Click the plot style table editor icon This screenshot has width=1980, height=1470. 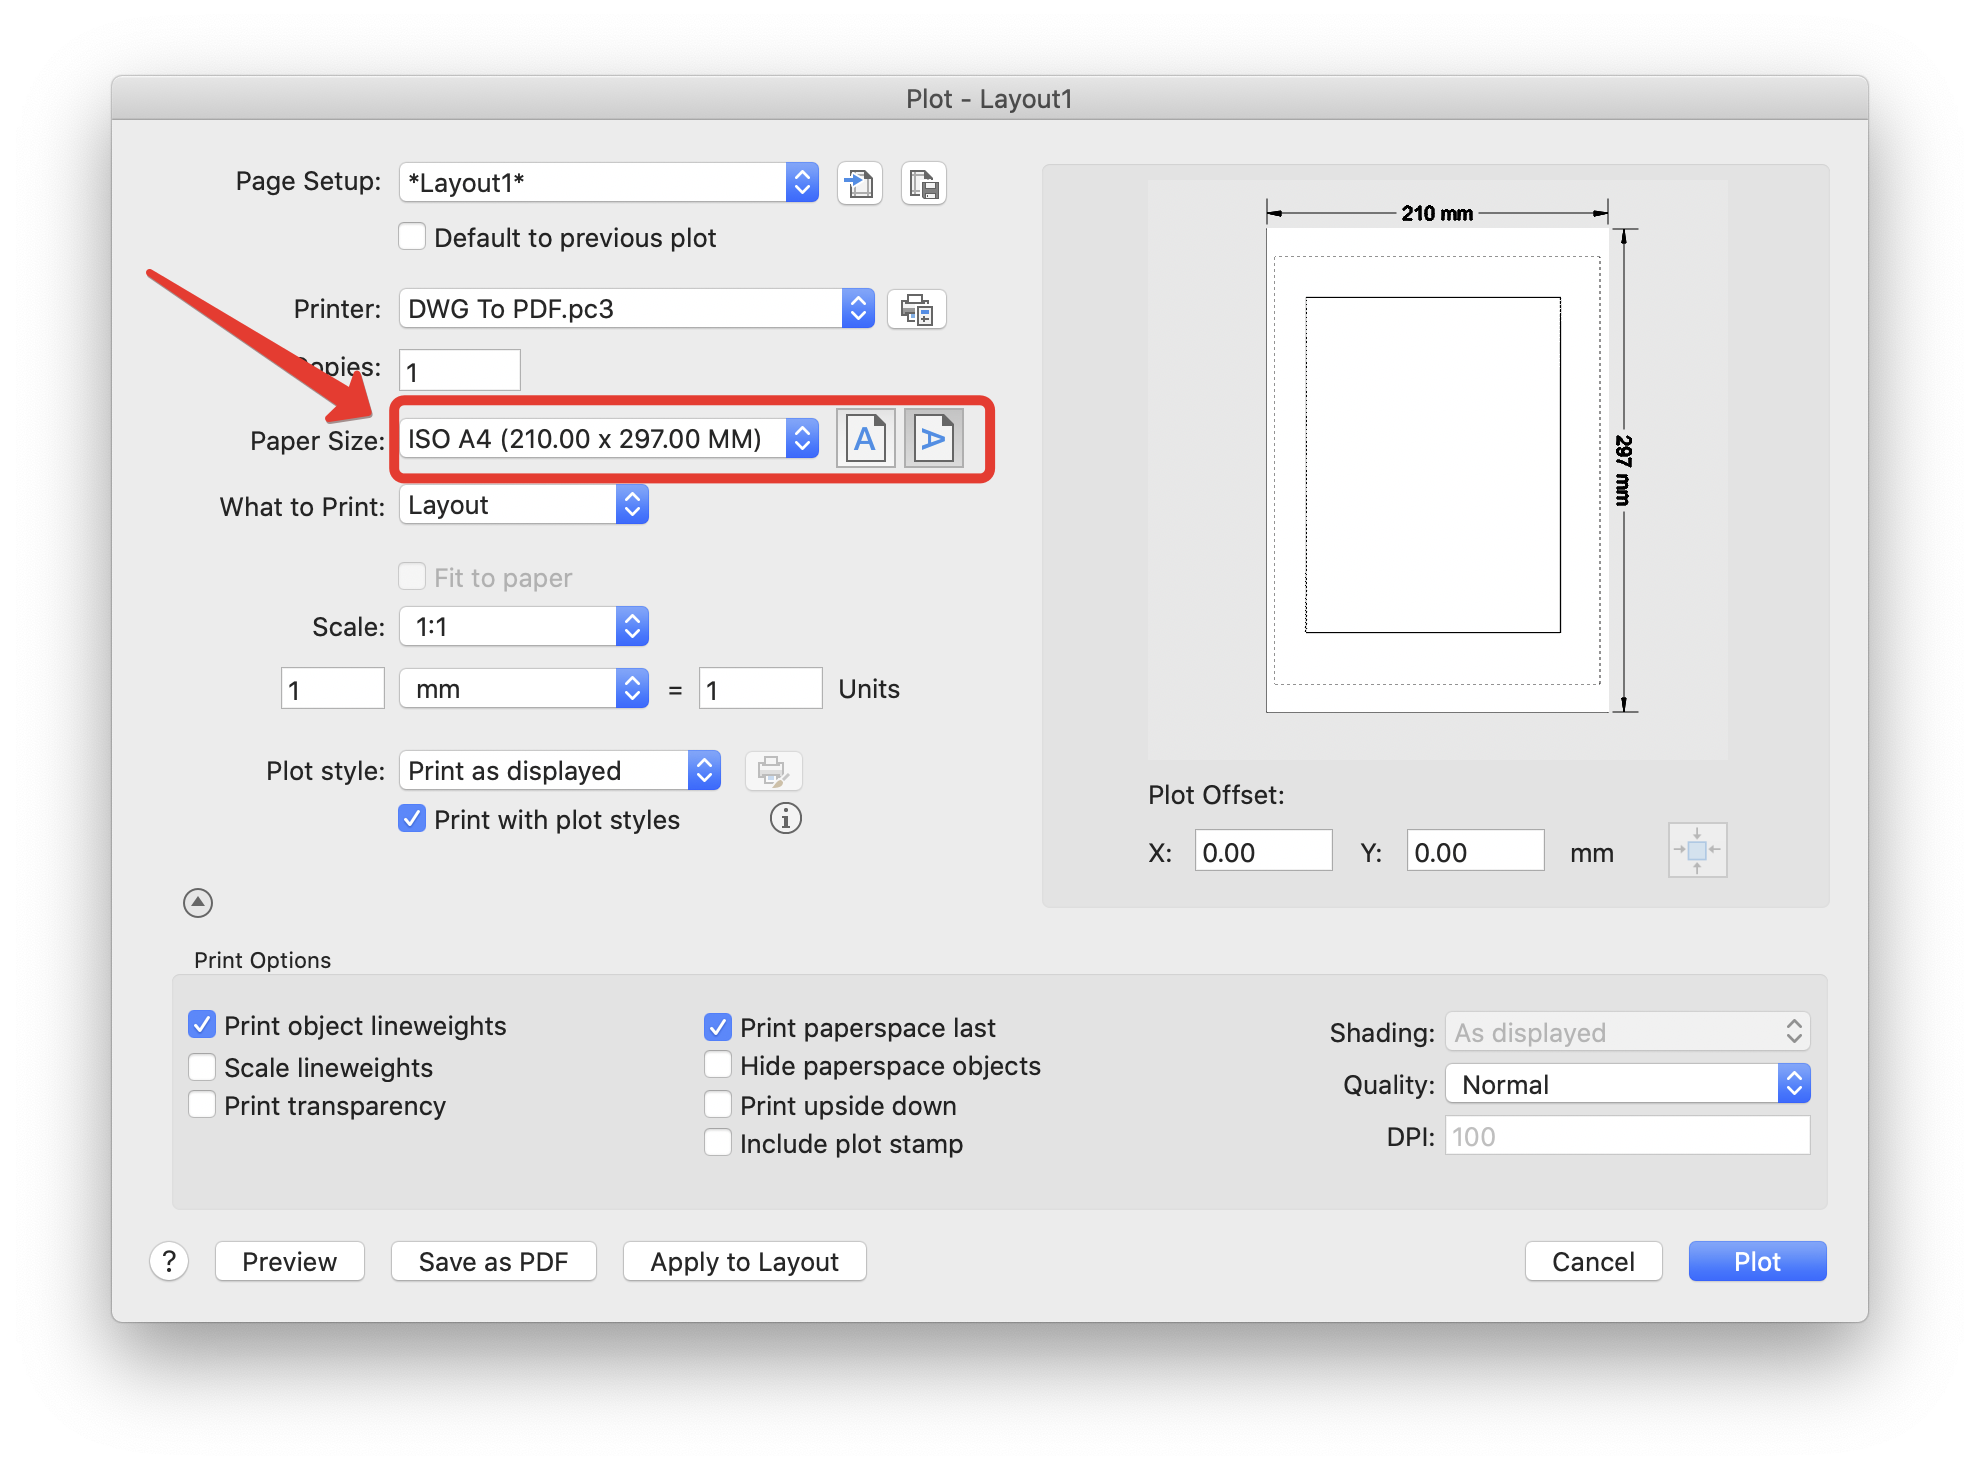pos(773,771)
